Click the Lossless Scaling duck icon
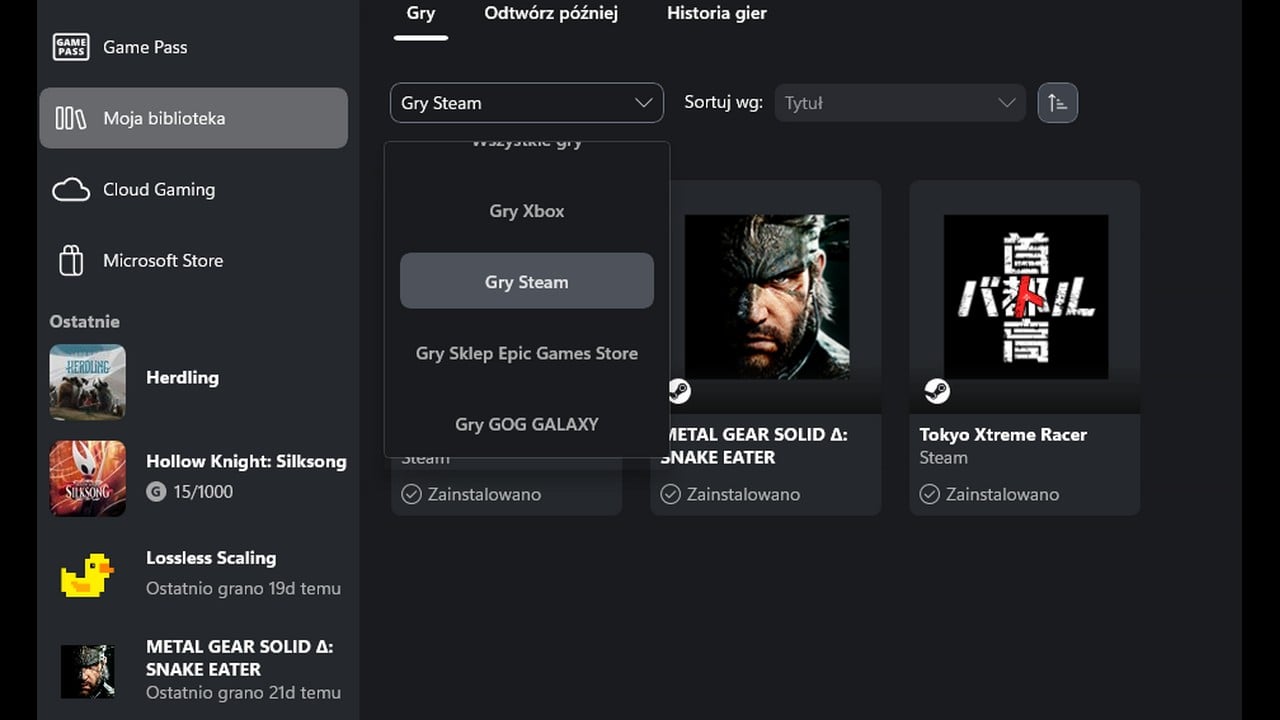Viewport: 1280px width, 720px height. 87,575
